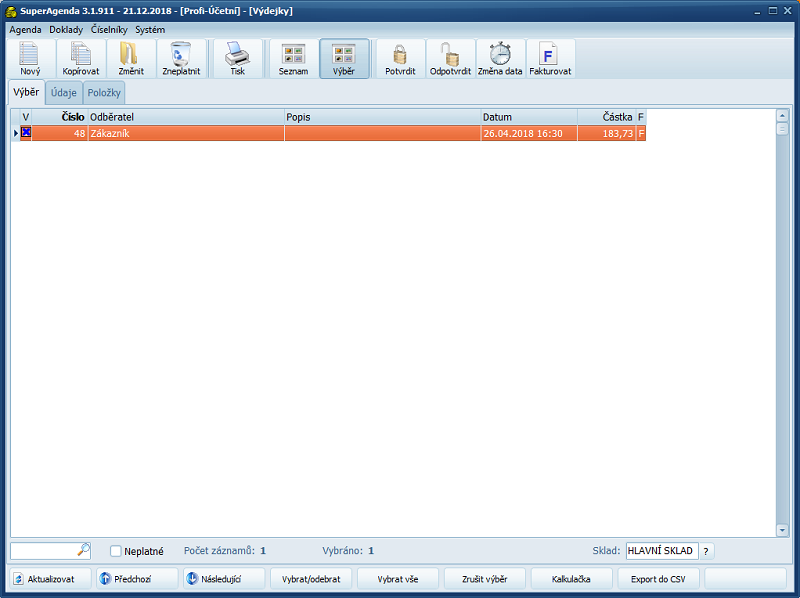Image resolution: width=800 pixels, height=598 pixels.
Task: Sort by the Odběratel column header
Action: 186,117
